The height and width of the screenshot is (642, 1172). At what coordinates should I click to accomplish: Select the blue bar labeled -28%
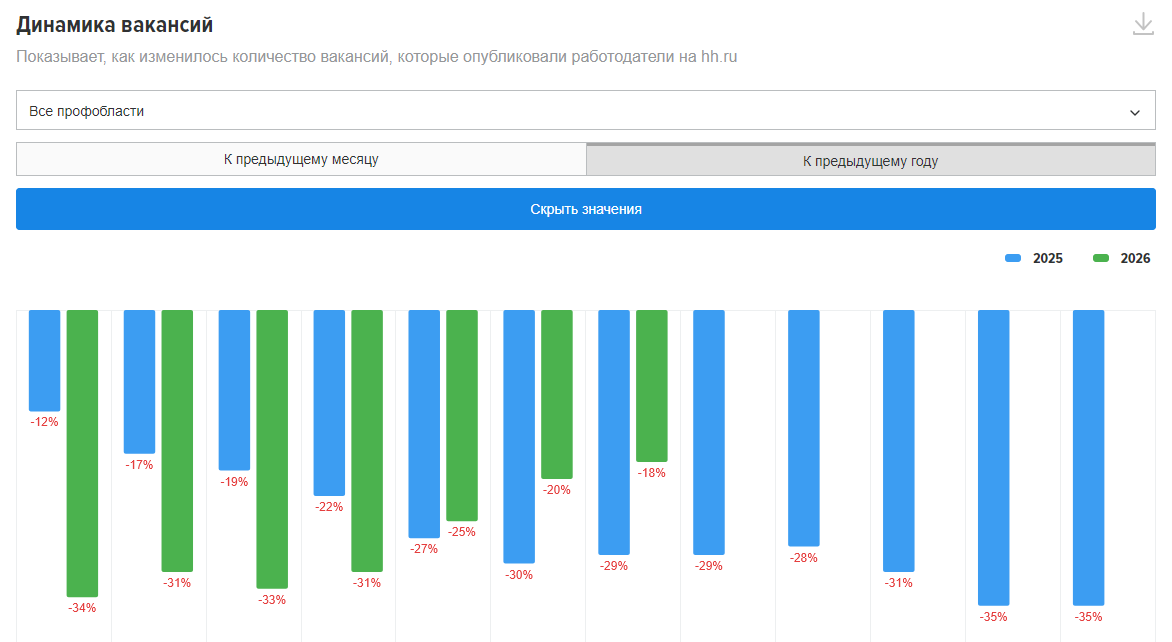[804, 428]
